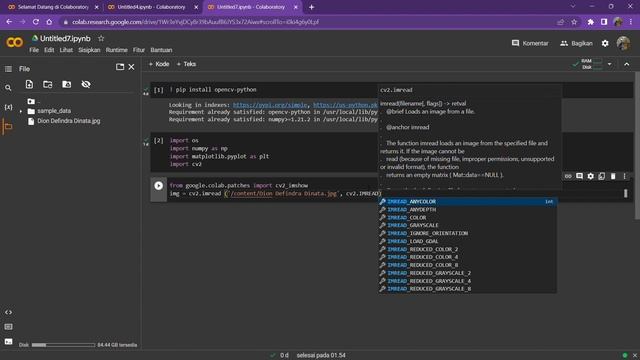640x360 pixels.
Task: Open more cell actions menu
Action: 624,176
